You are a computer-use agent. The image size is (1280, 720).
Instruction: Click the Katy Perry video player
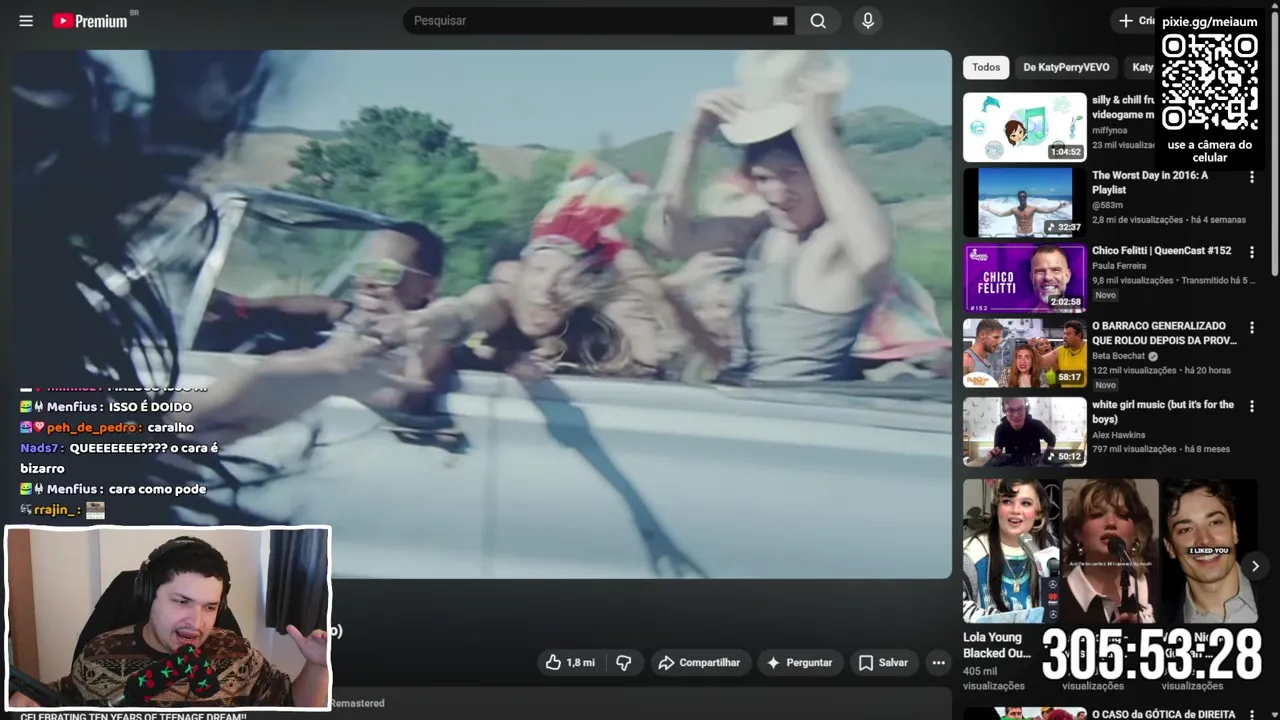tap(481, 314)
